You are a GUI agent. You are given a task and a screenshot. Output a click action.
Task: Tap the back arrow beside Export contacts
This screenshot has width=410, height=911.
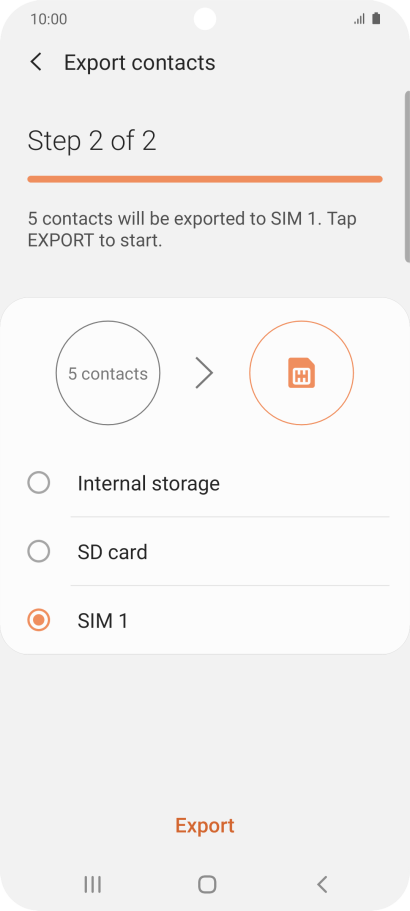pos(36,62)
